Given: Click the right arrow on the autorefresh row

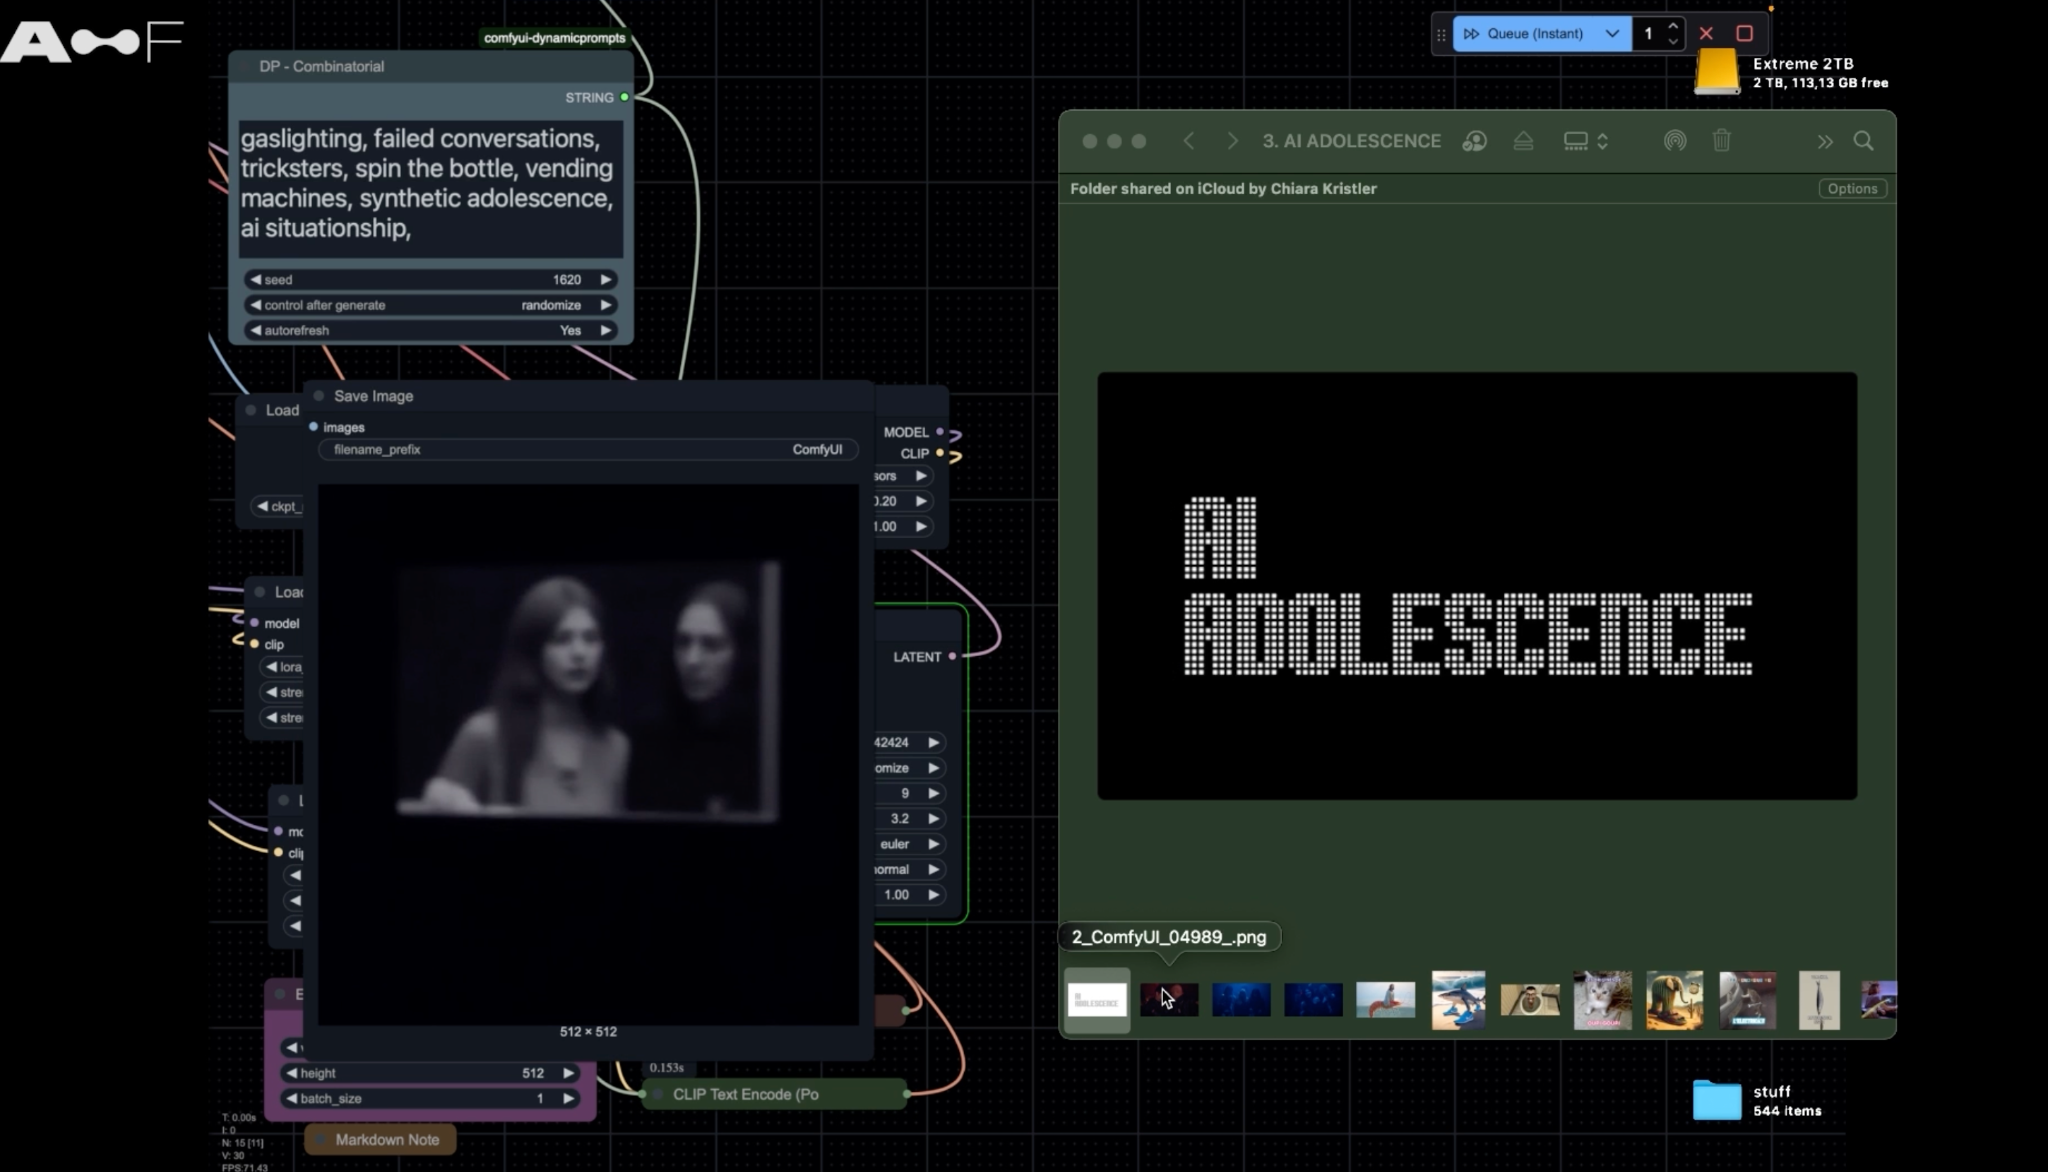Looking at the screenshot, I should 605,330.
